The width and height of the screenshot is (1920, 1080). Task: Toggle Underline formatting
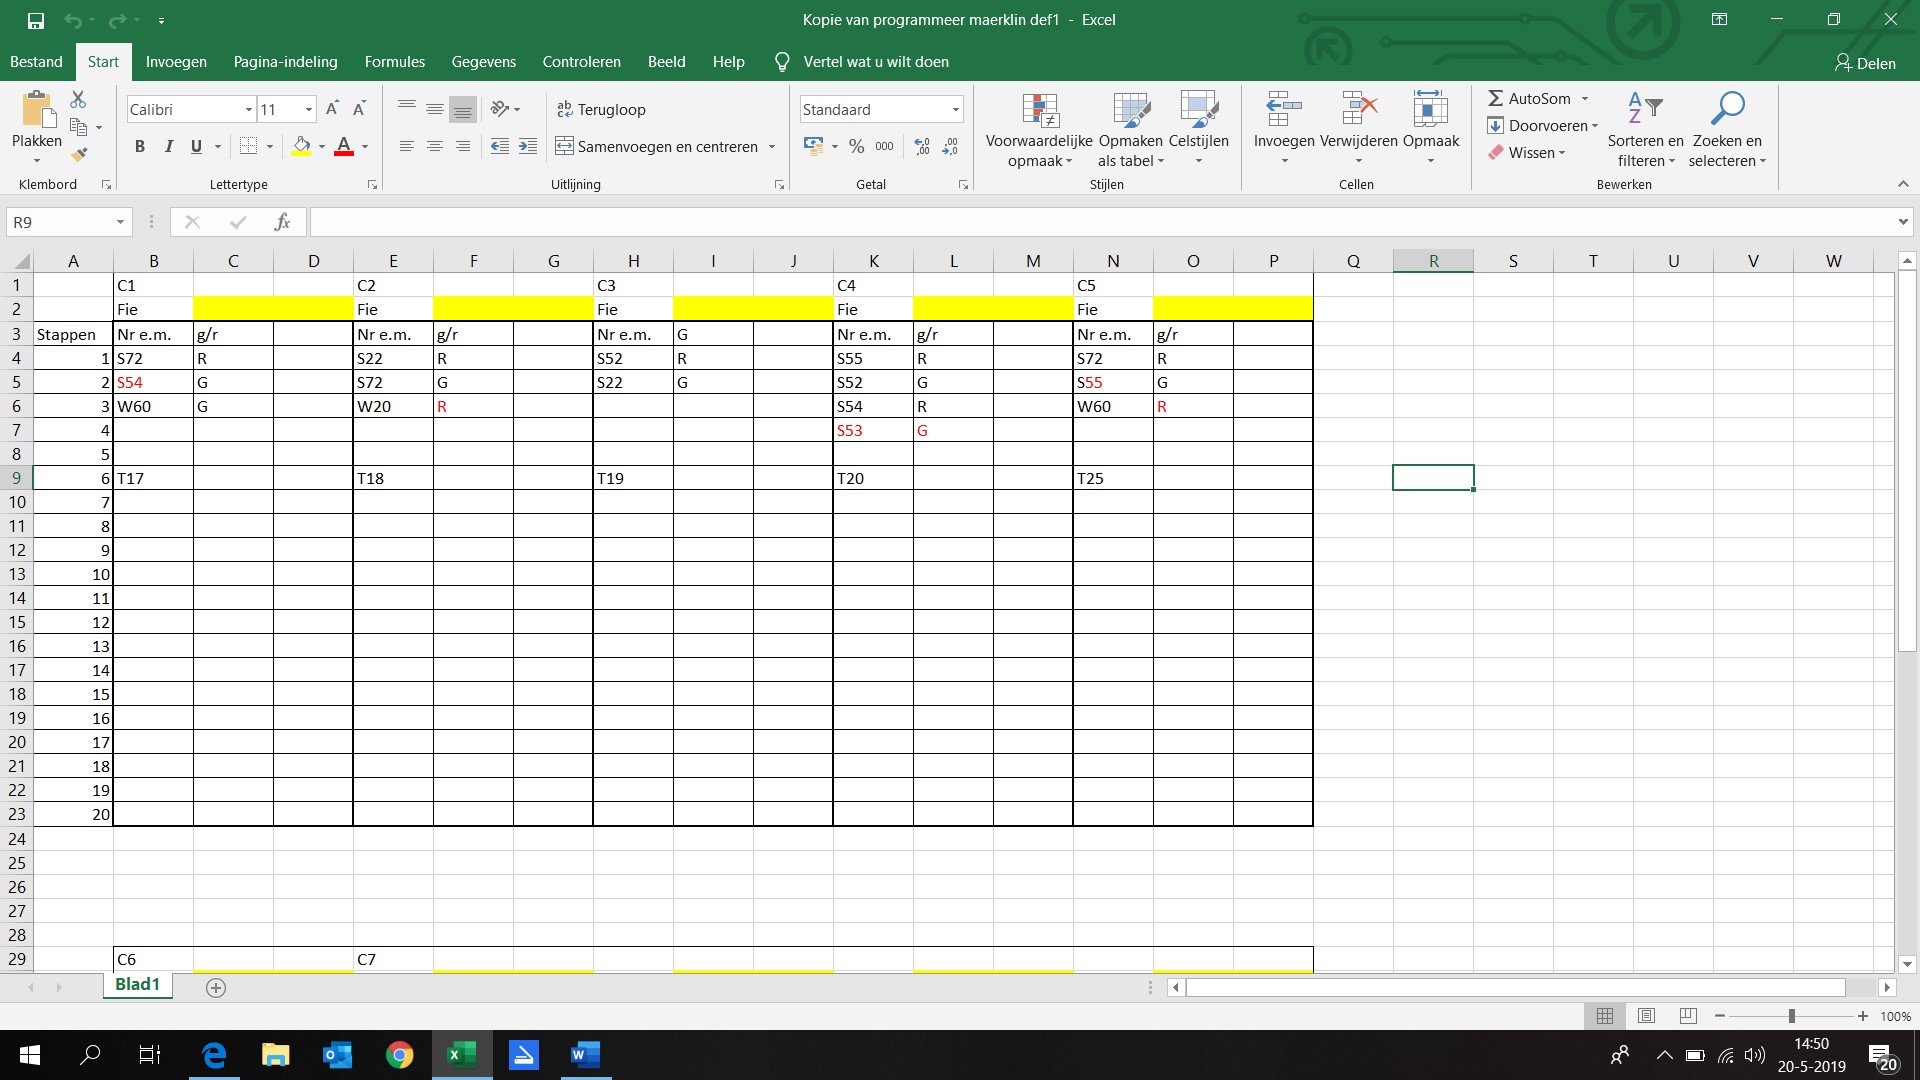tap(196, 146)
